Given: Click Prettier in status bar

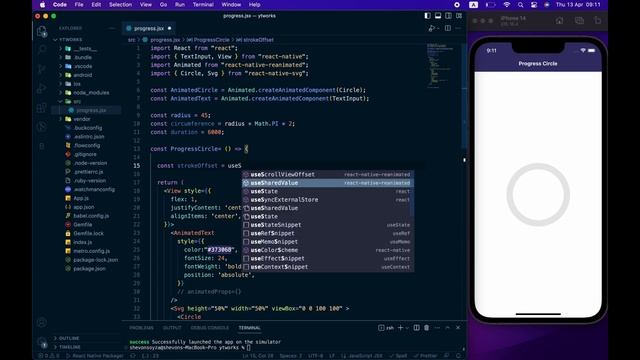Looking at the screenshot, I should point(425,356).
